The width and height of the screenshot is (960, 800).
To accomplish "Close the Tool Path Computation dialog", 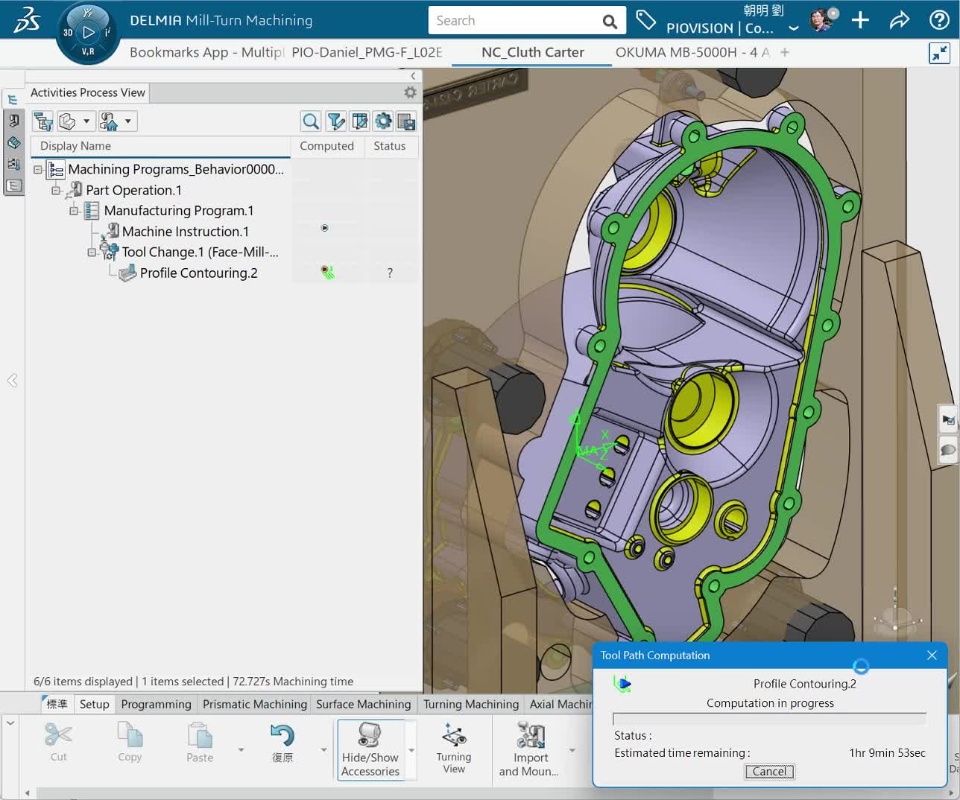I will [932, 655].
